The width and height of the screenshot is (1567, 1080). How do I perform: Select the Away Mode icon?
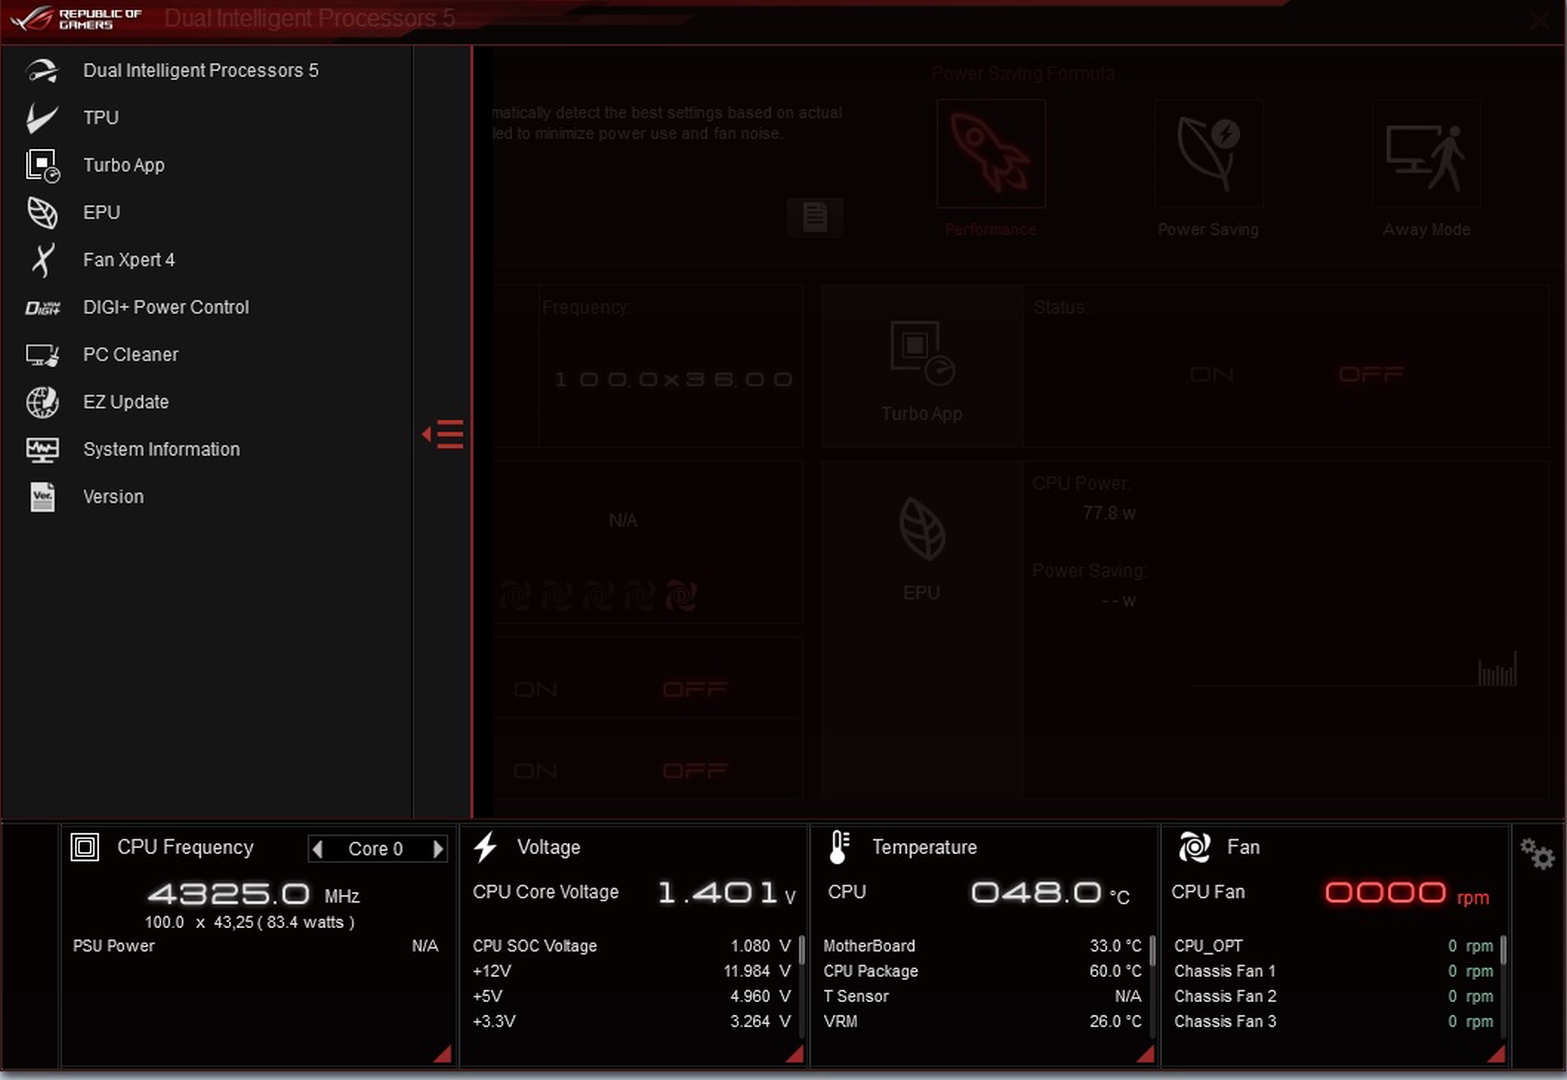(1426, 153)
